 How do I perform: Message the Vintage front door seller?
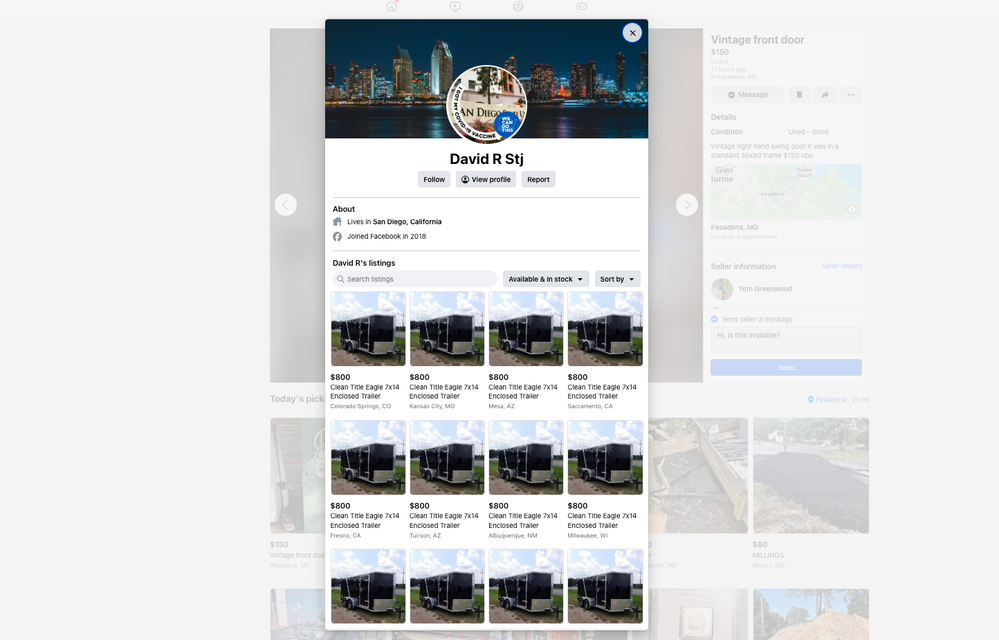tap(747, 95)
